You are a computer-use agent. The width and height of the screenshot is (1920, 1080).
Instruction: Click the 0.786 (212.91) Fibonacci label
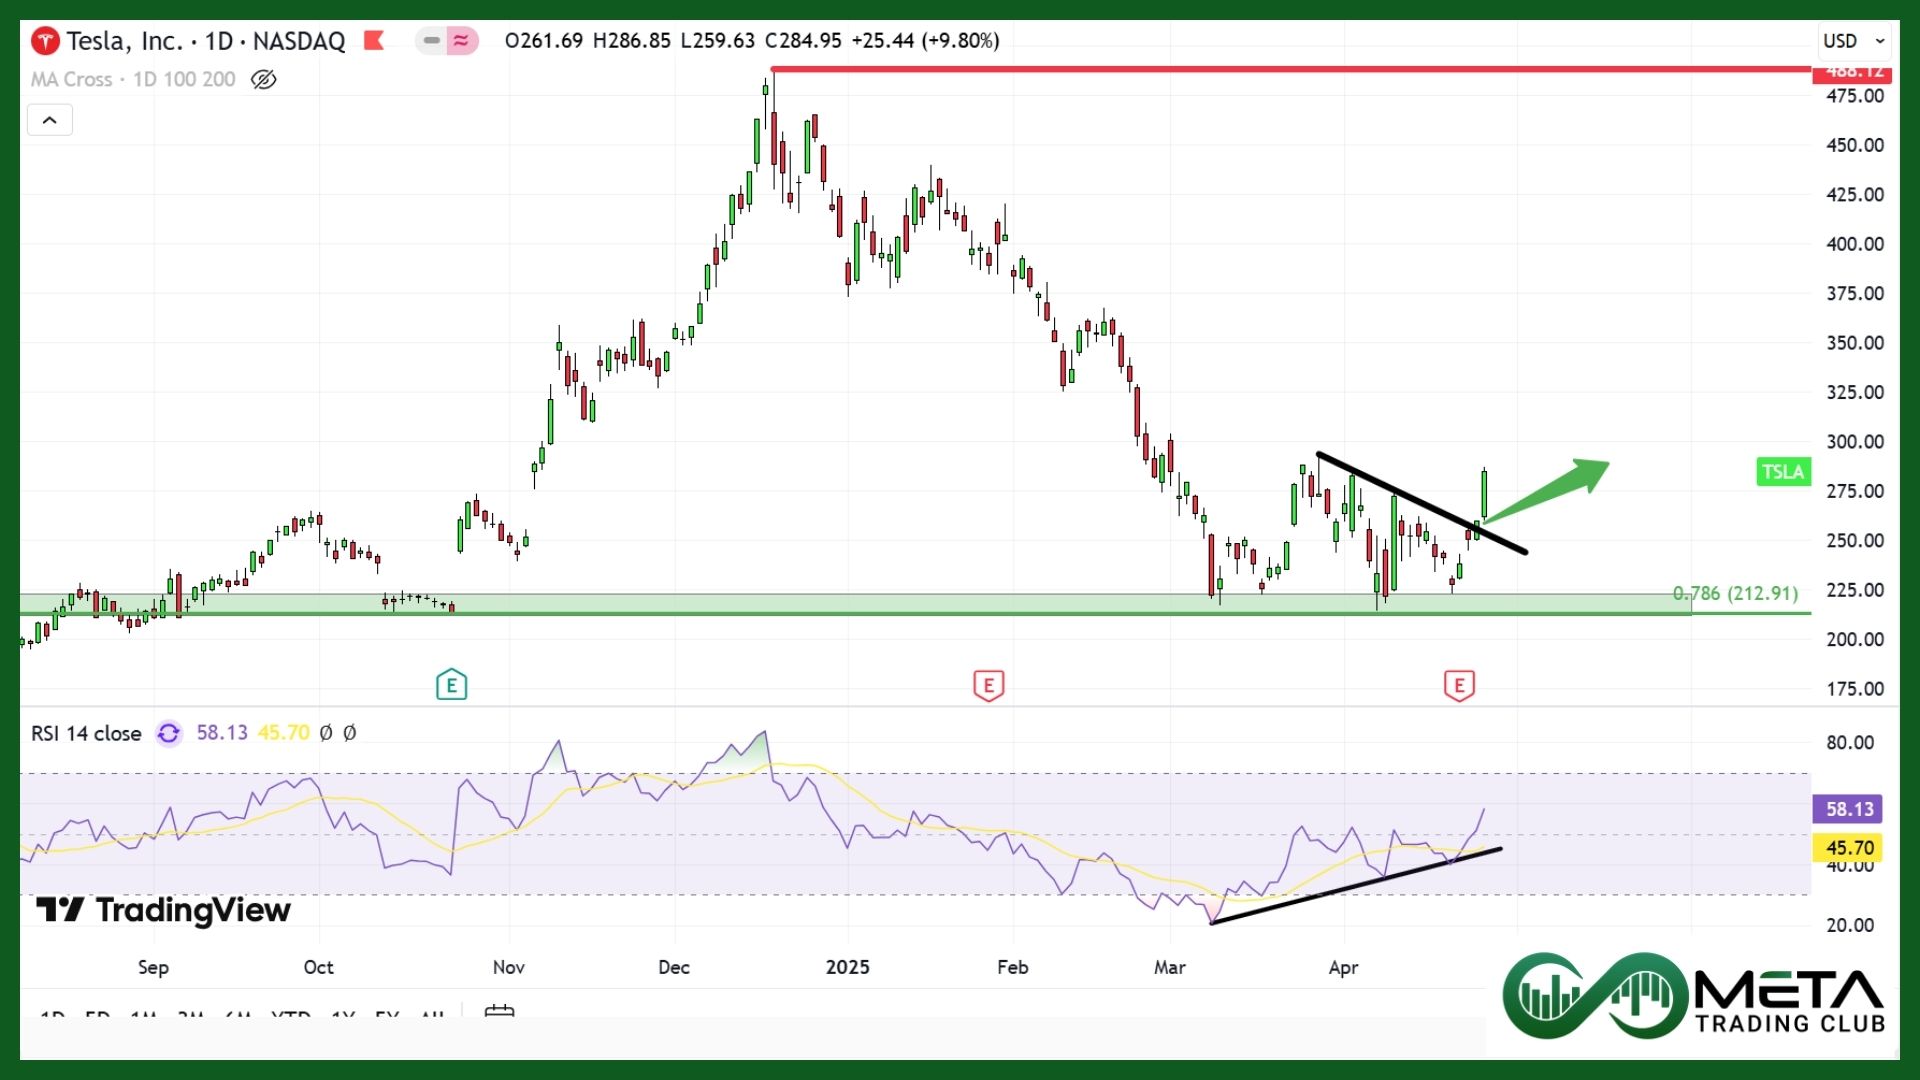coord(1735,593)
